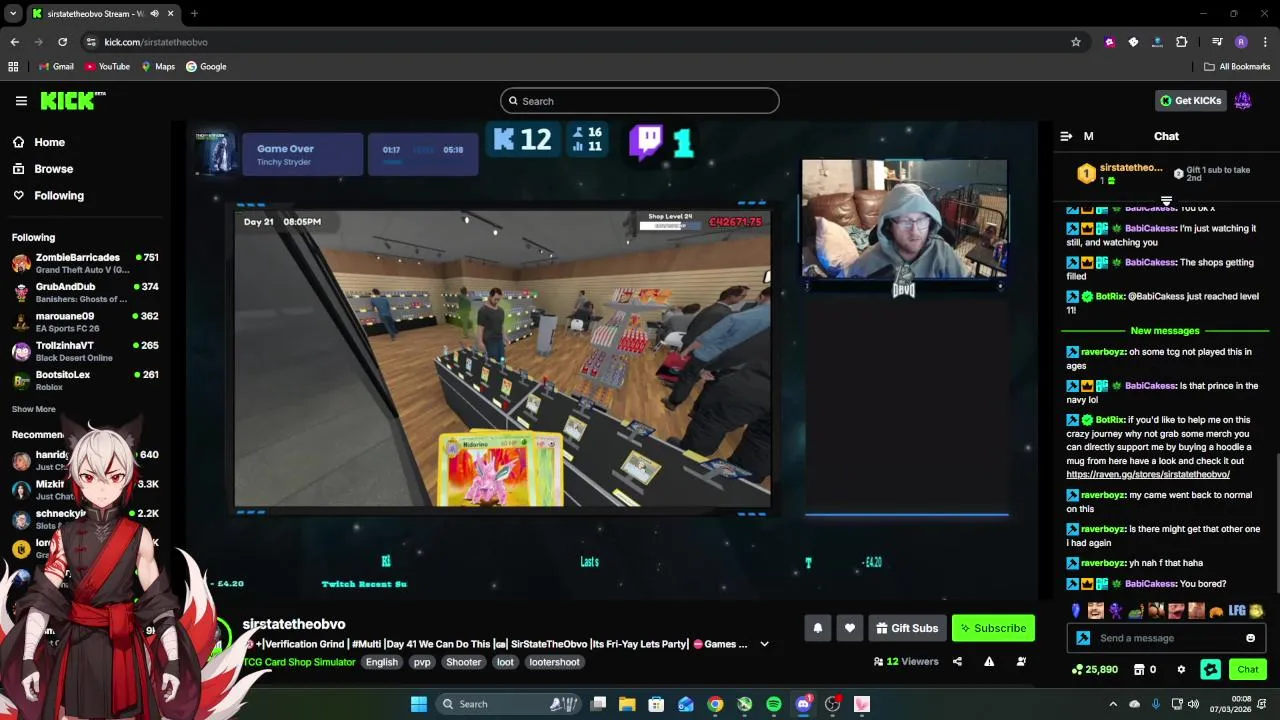Image resolution: width=1280 pixels, height=720 pixels.
Task: Open the emoji picker in chat
Action: [1250, 638]
